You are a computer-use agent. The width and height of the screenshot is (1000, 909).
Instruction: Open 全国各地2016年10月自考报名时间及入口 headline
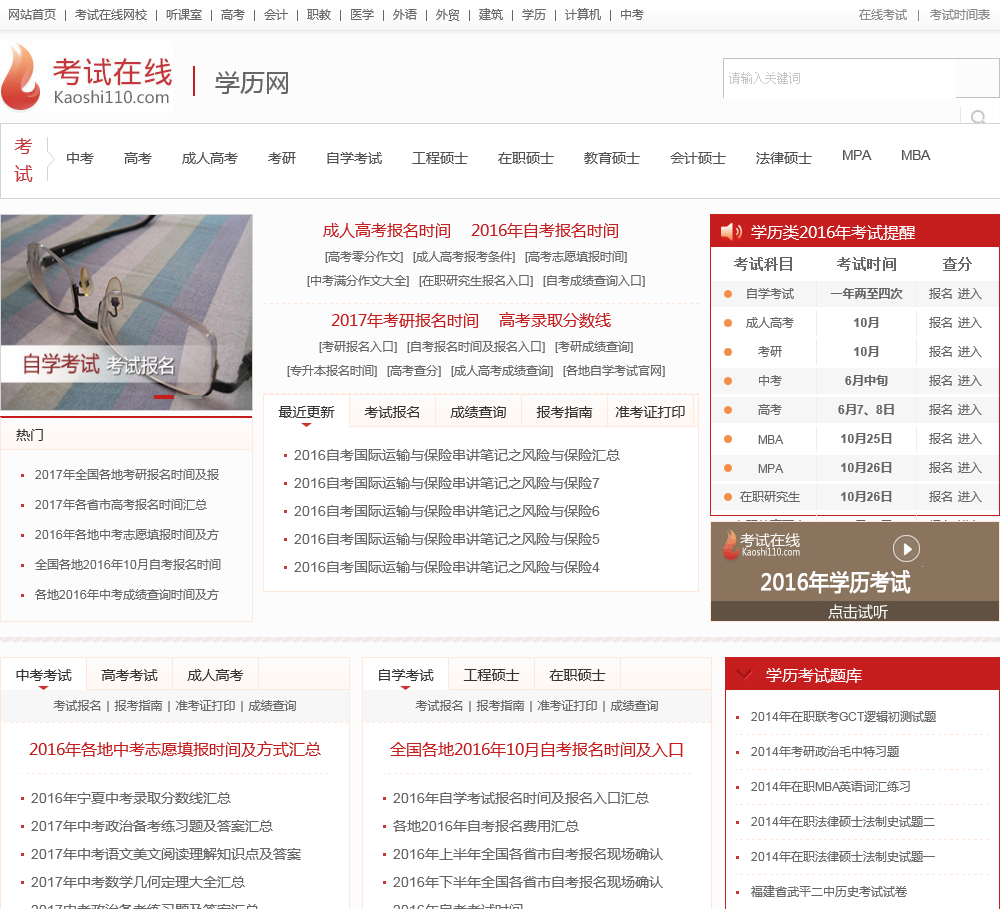coord(536,750)
